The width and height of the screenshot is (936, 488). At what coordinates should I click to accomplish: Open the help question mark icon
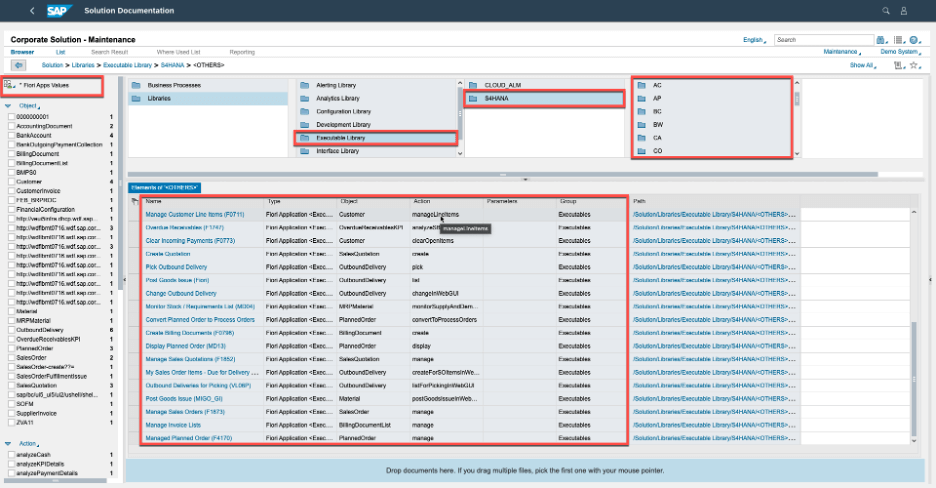coord(914,40)
